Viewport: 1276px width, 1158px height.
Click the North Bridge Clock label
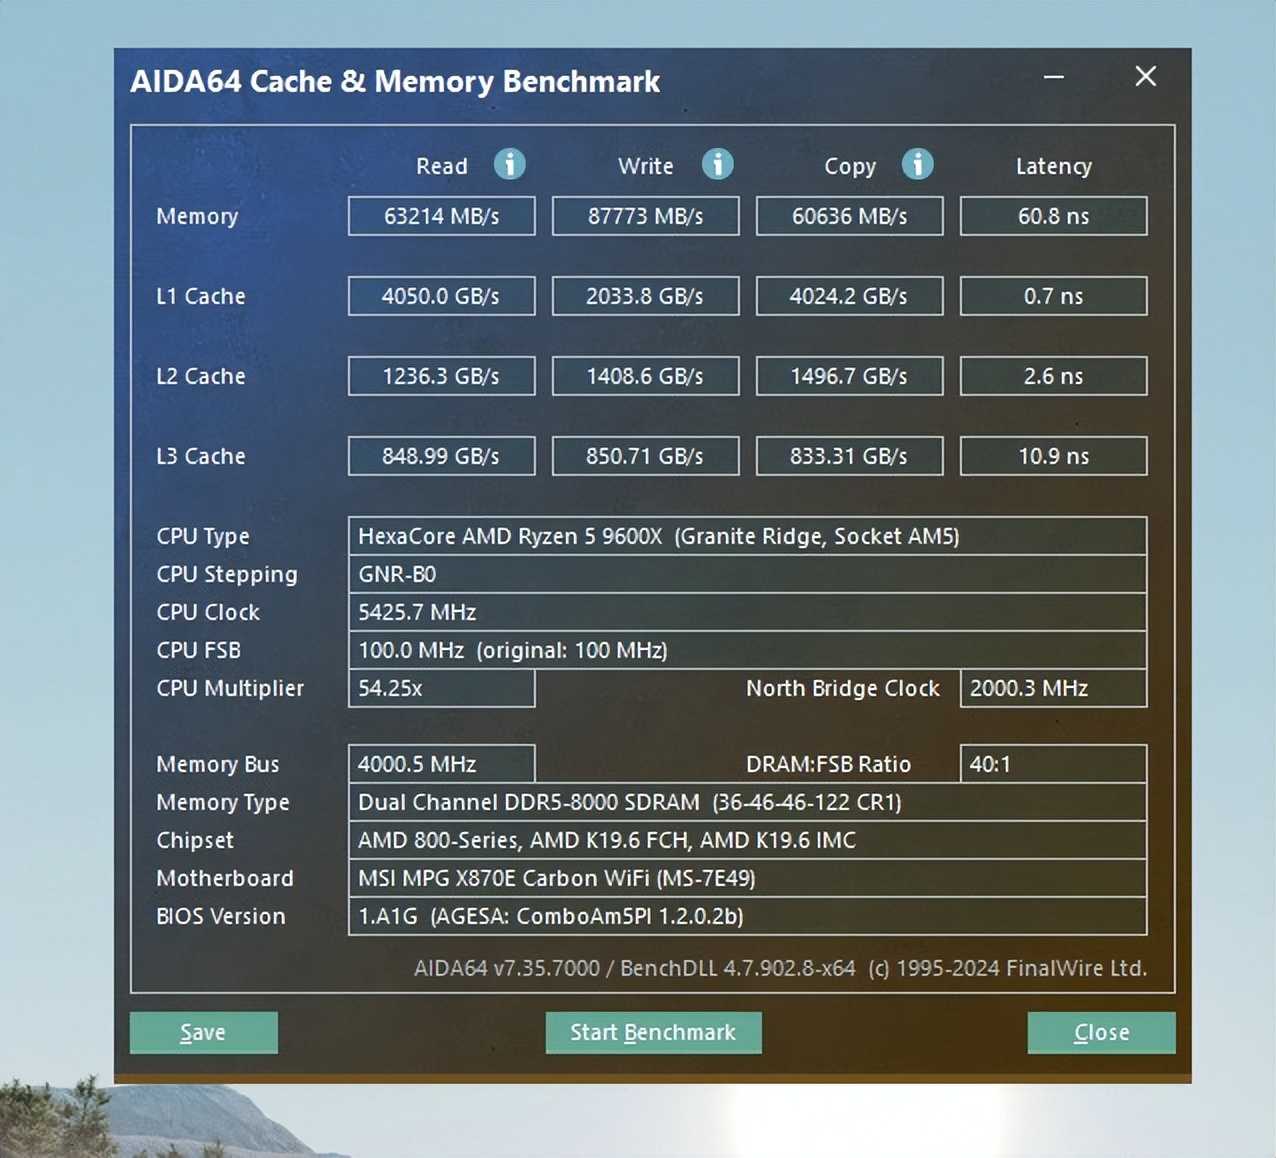843,689
